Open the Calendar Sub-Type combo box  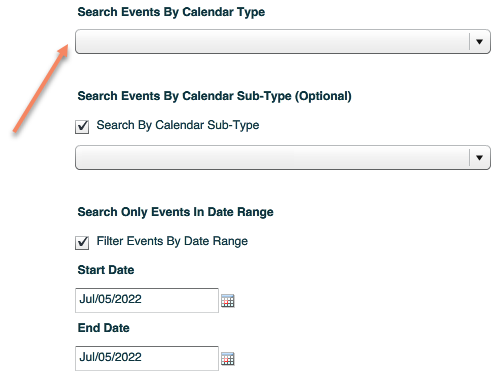(283, 158)
